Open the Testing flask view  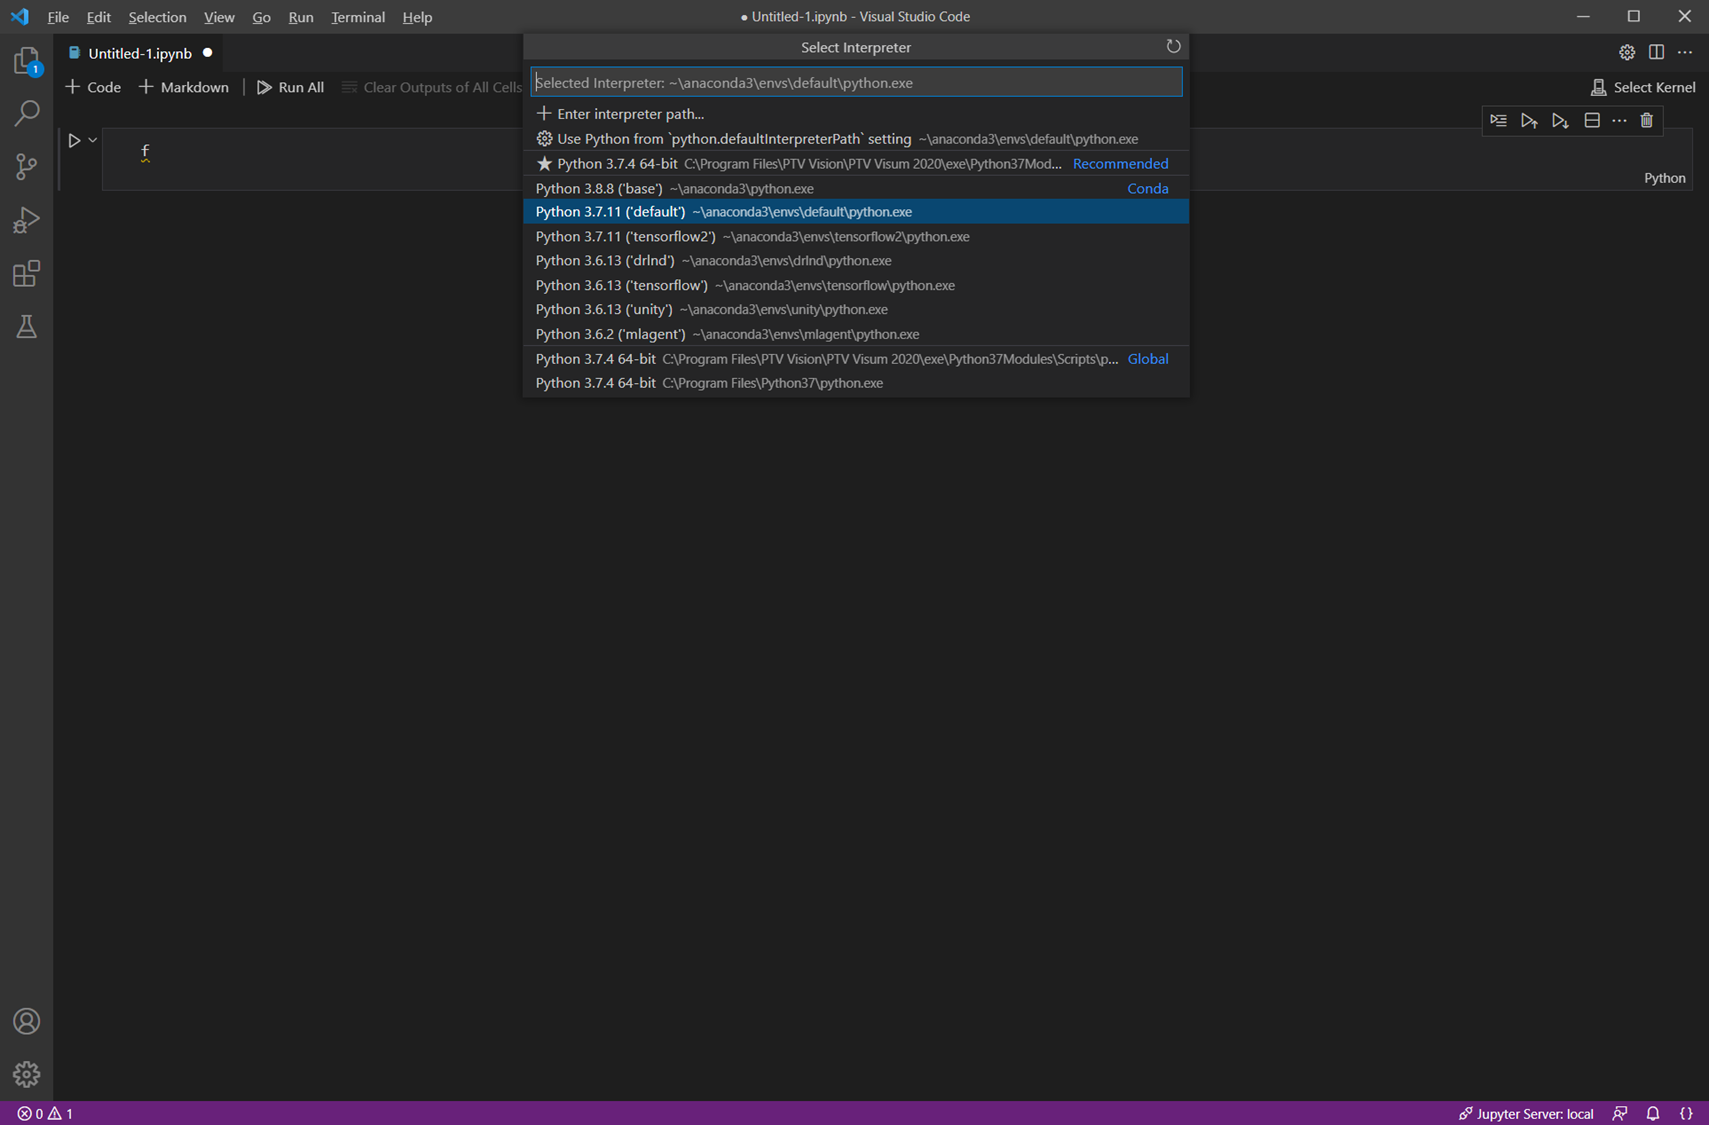[x=27, y=327]
